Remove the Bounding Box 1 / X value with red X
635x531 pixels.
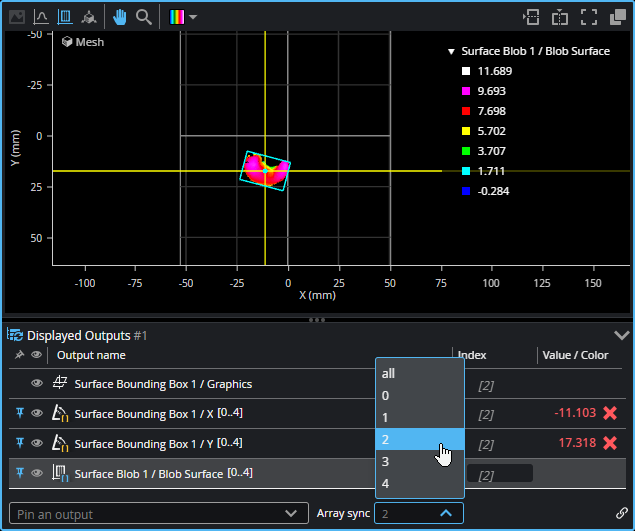coord(610,413)
